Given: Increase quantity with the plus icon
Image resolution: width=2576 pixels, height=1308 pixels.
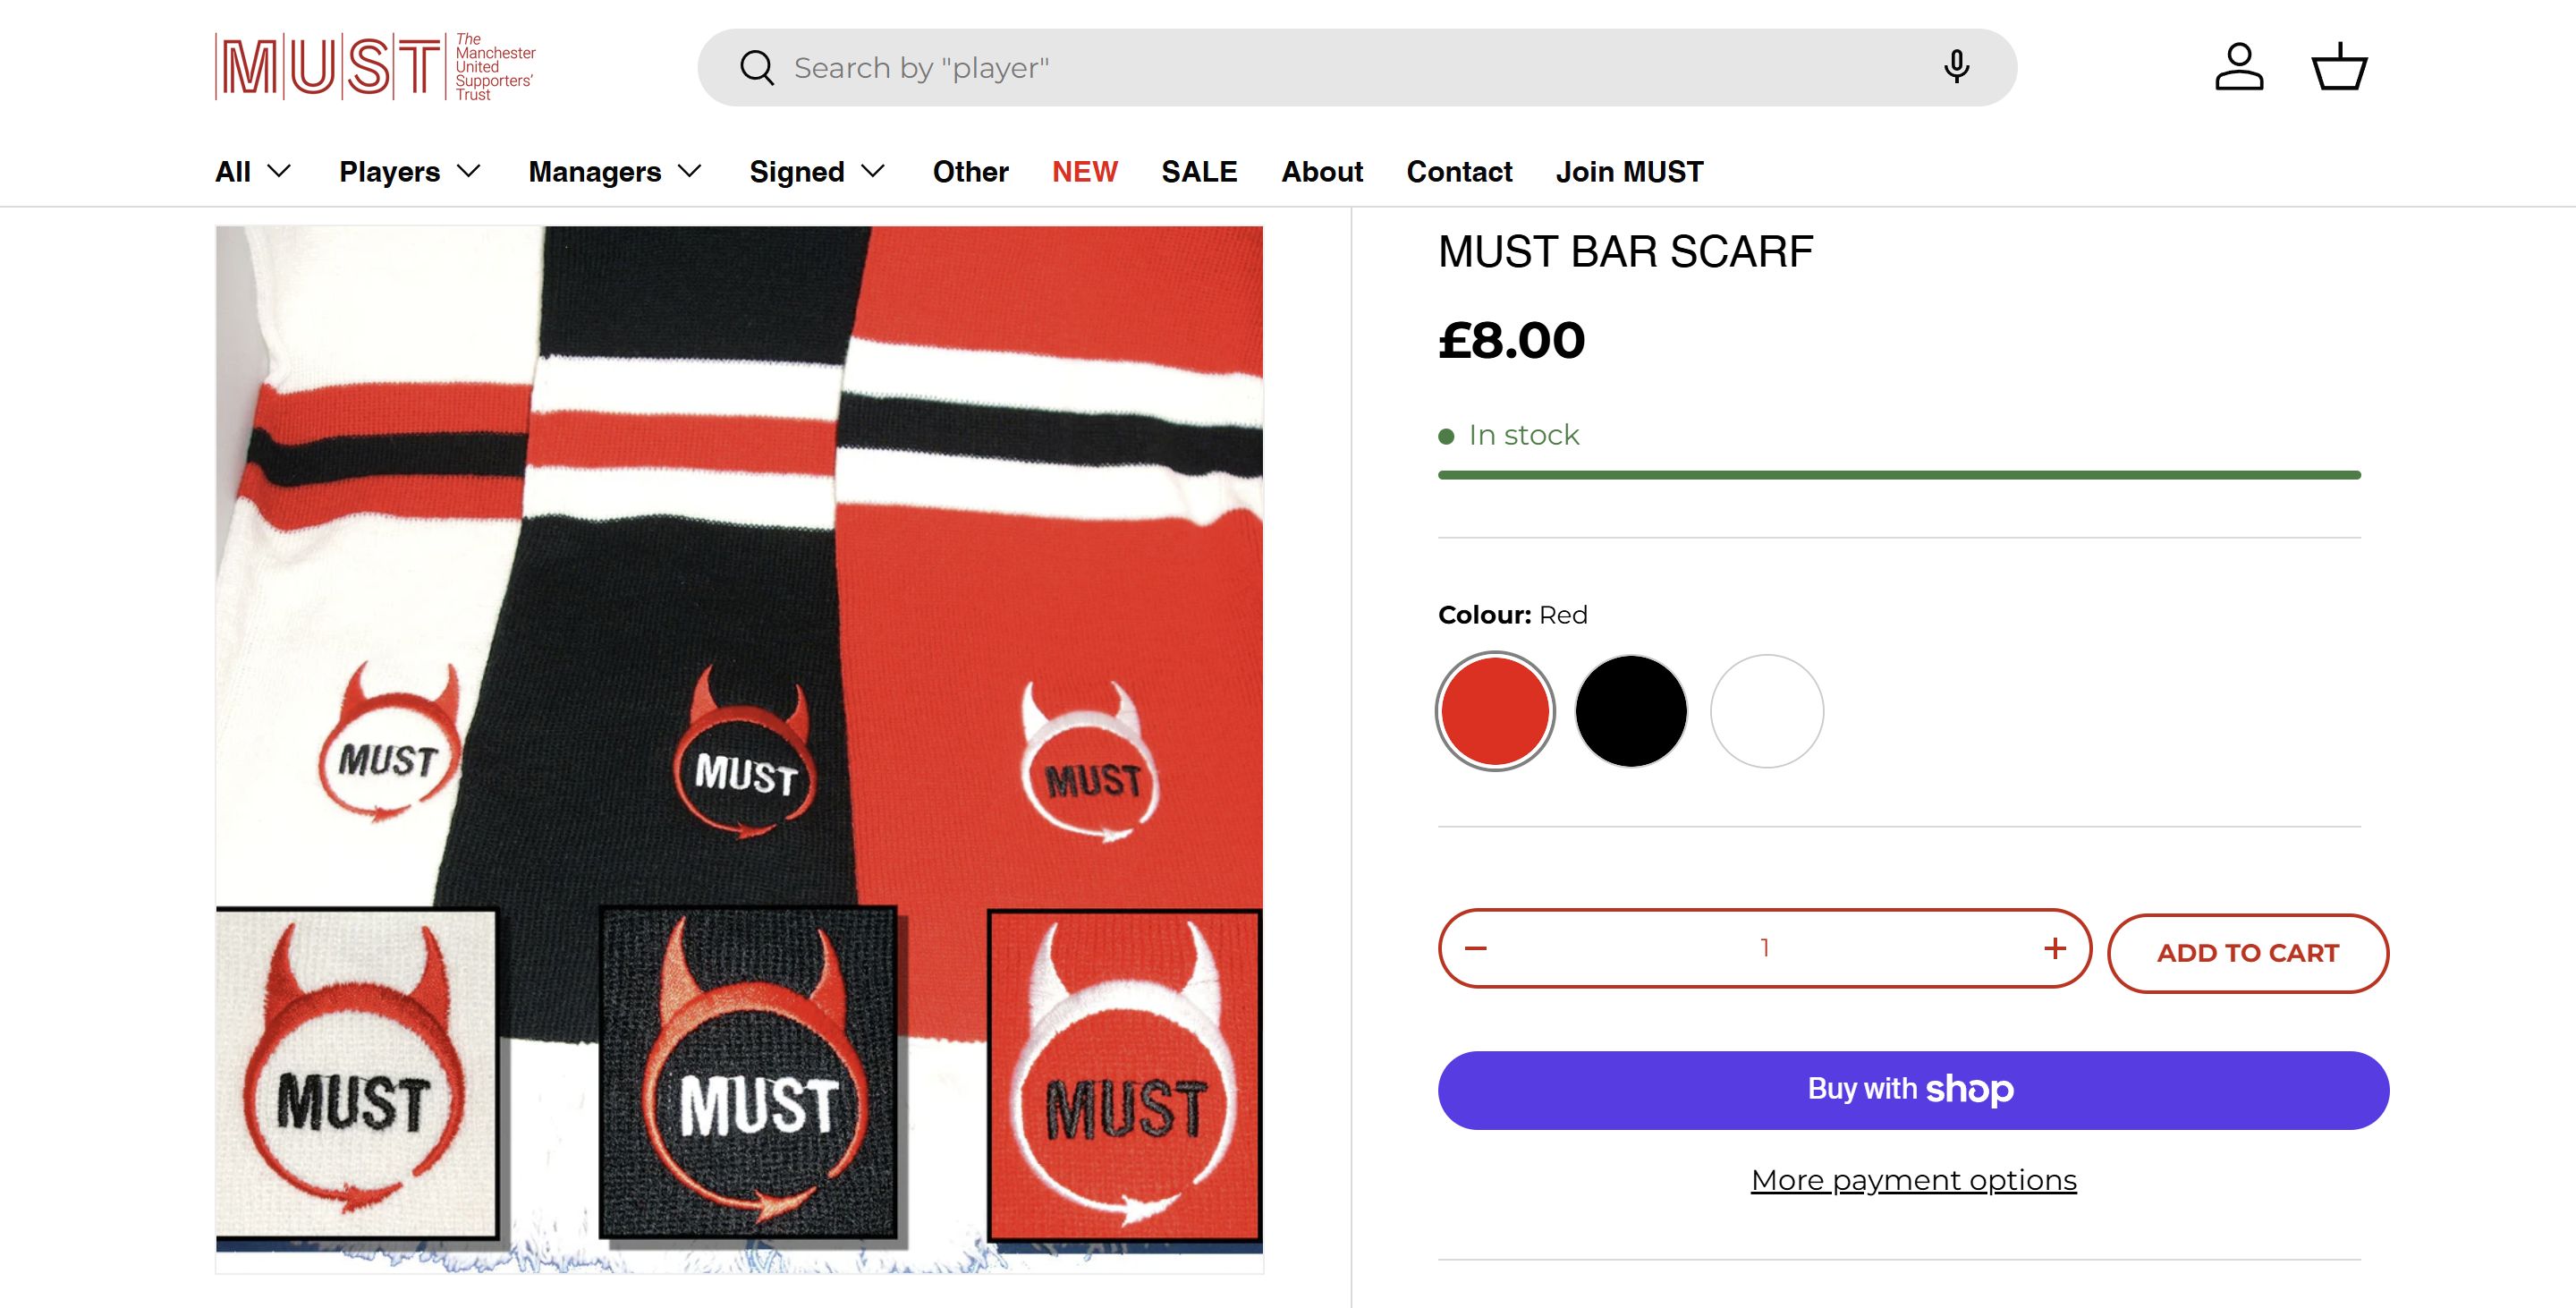Looking at the screenshot, I should 2054,948.
